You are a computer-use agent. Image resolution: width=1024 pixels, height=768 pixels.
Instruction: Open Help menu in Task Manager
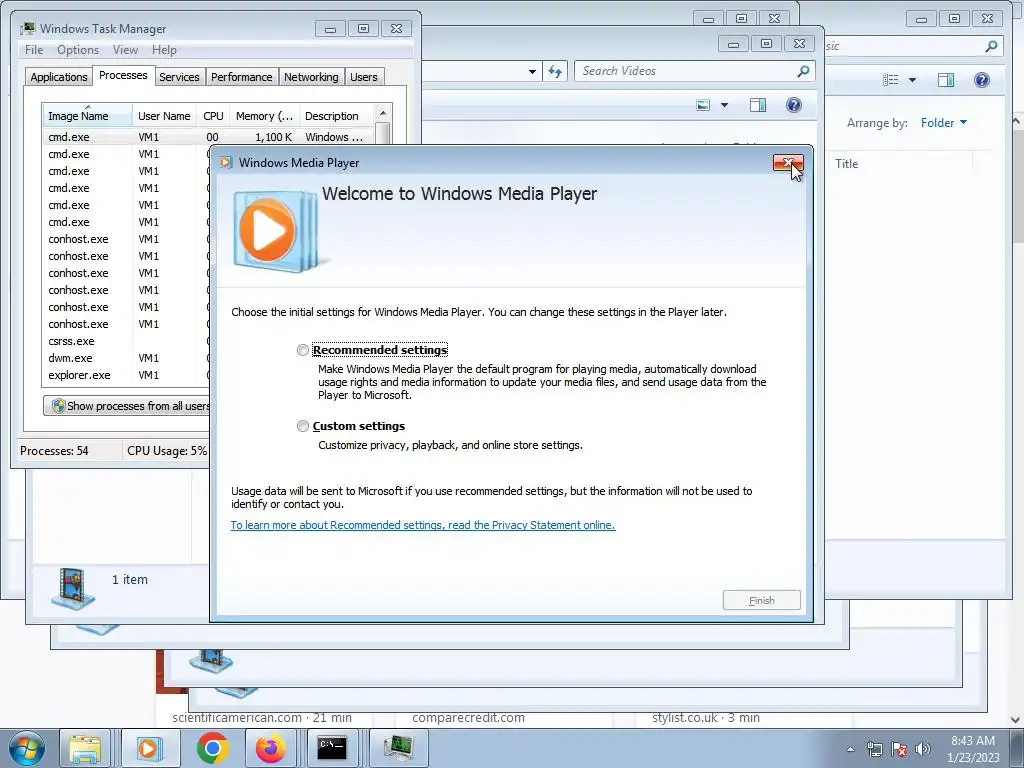coord(164,50)
